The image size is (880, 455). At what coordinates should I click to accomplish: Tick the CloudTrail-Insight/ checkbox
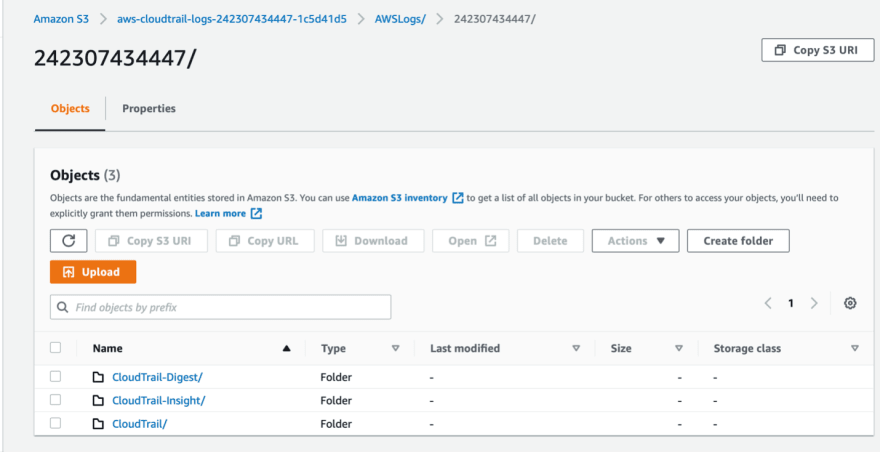56,400
